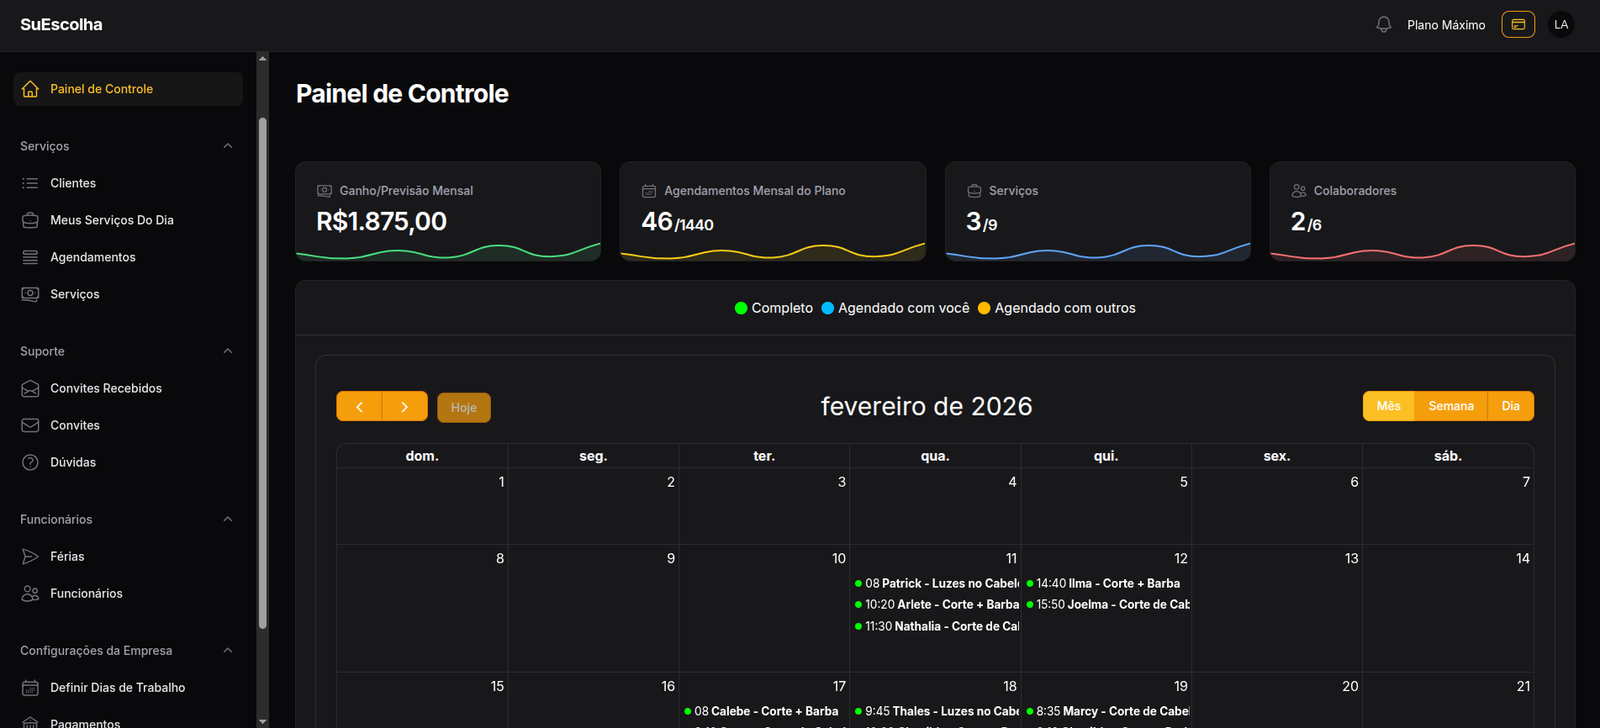Collapse the Serviços sidebar section
Screen dimensions: 1600x728
(x=227, y=146)
